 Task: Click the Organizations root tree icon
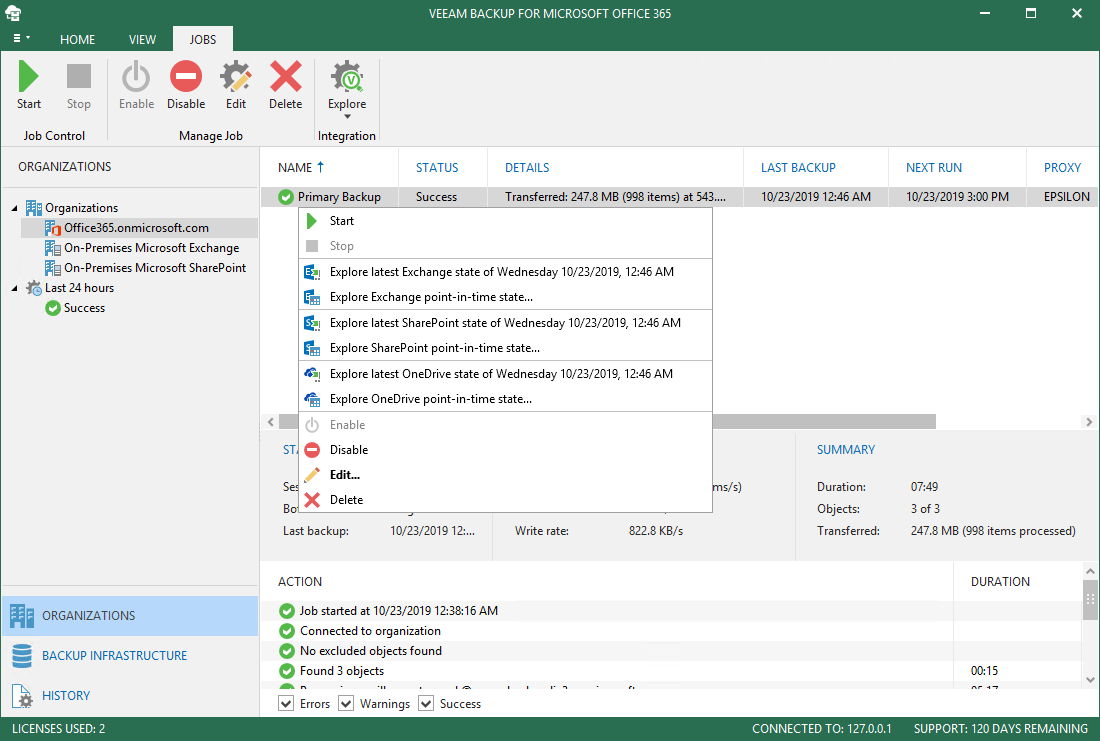(x=34, y=208)
